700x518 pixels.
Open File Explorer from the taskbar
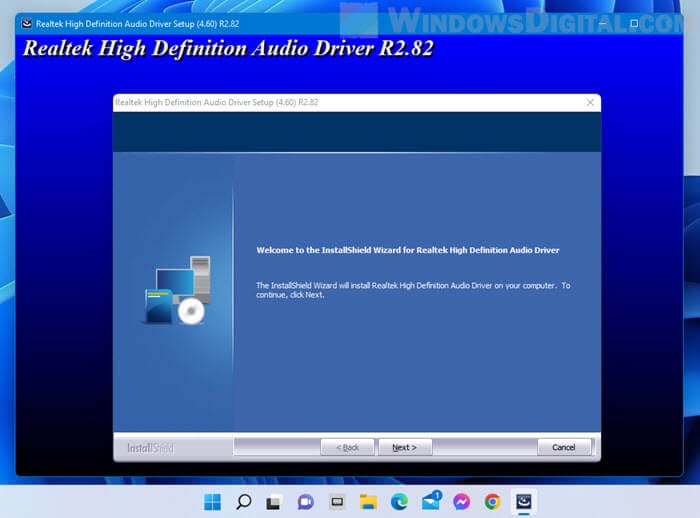[368, 502]
